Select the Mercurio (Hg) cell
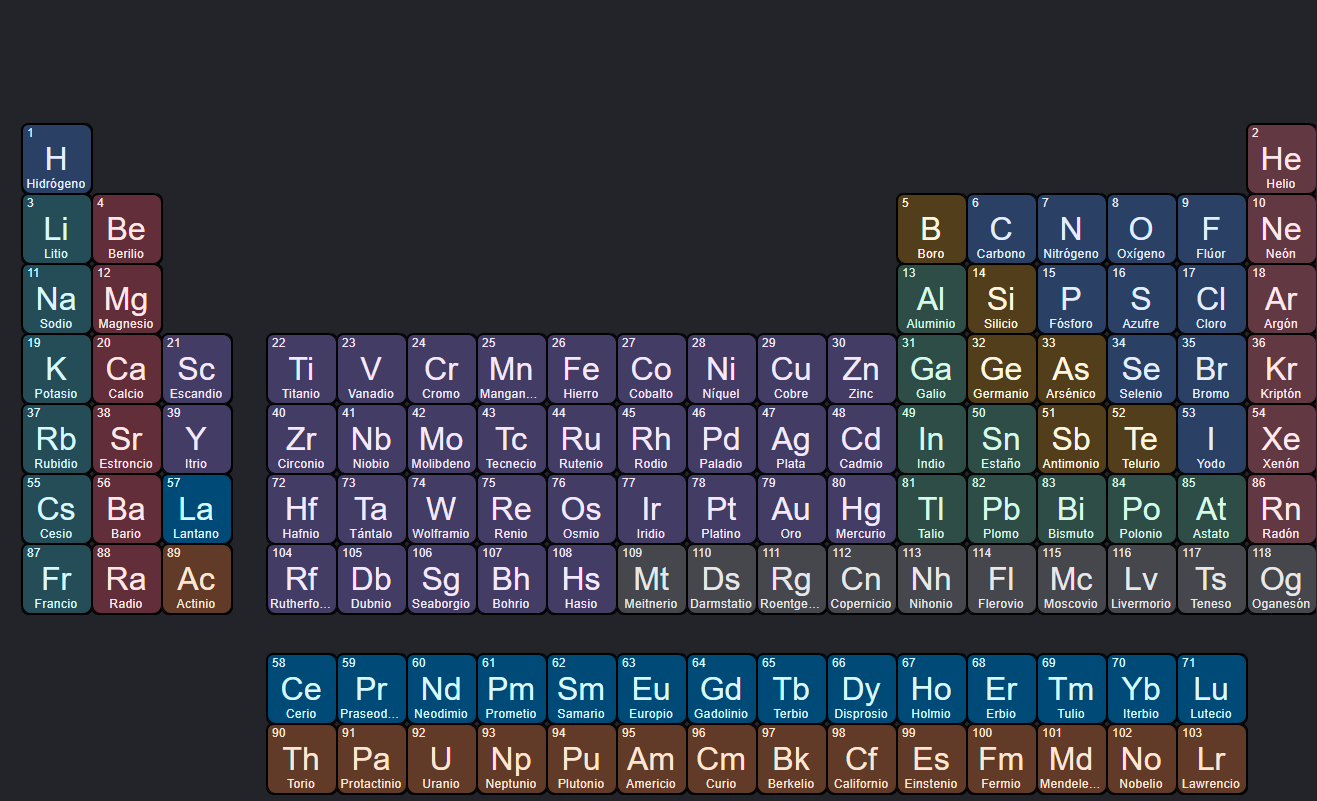This screenshot has width=1317, height=801. coord(861,509)
